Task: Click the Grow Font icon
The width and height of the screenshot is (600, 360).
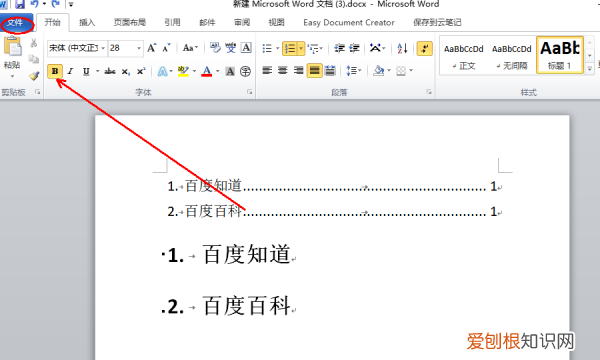Action: [x=152, y=48]
